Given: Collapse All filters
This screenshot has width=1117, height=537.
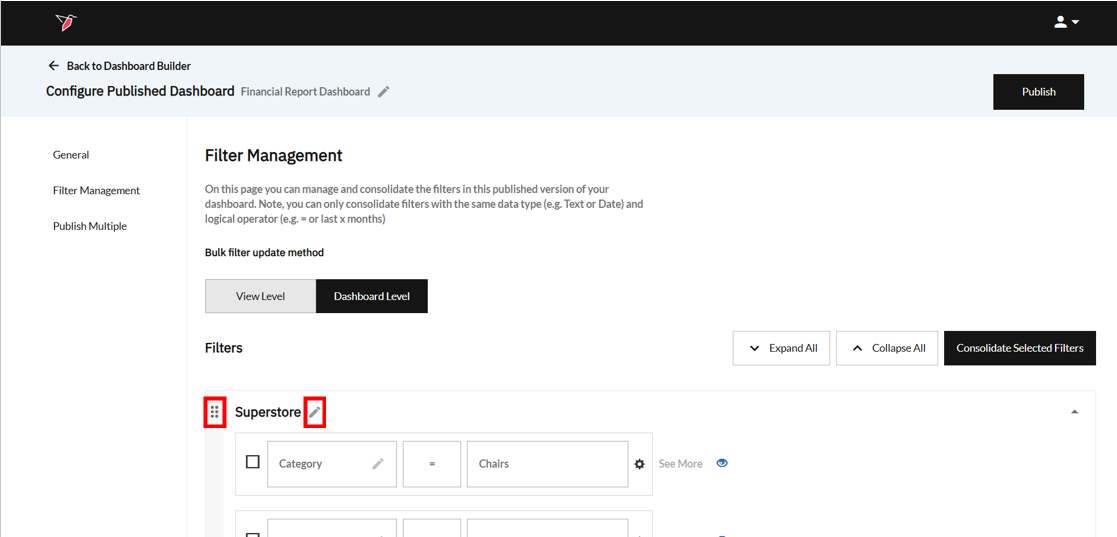Looking at the screenshot, I should [886, 348].
